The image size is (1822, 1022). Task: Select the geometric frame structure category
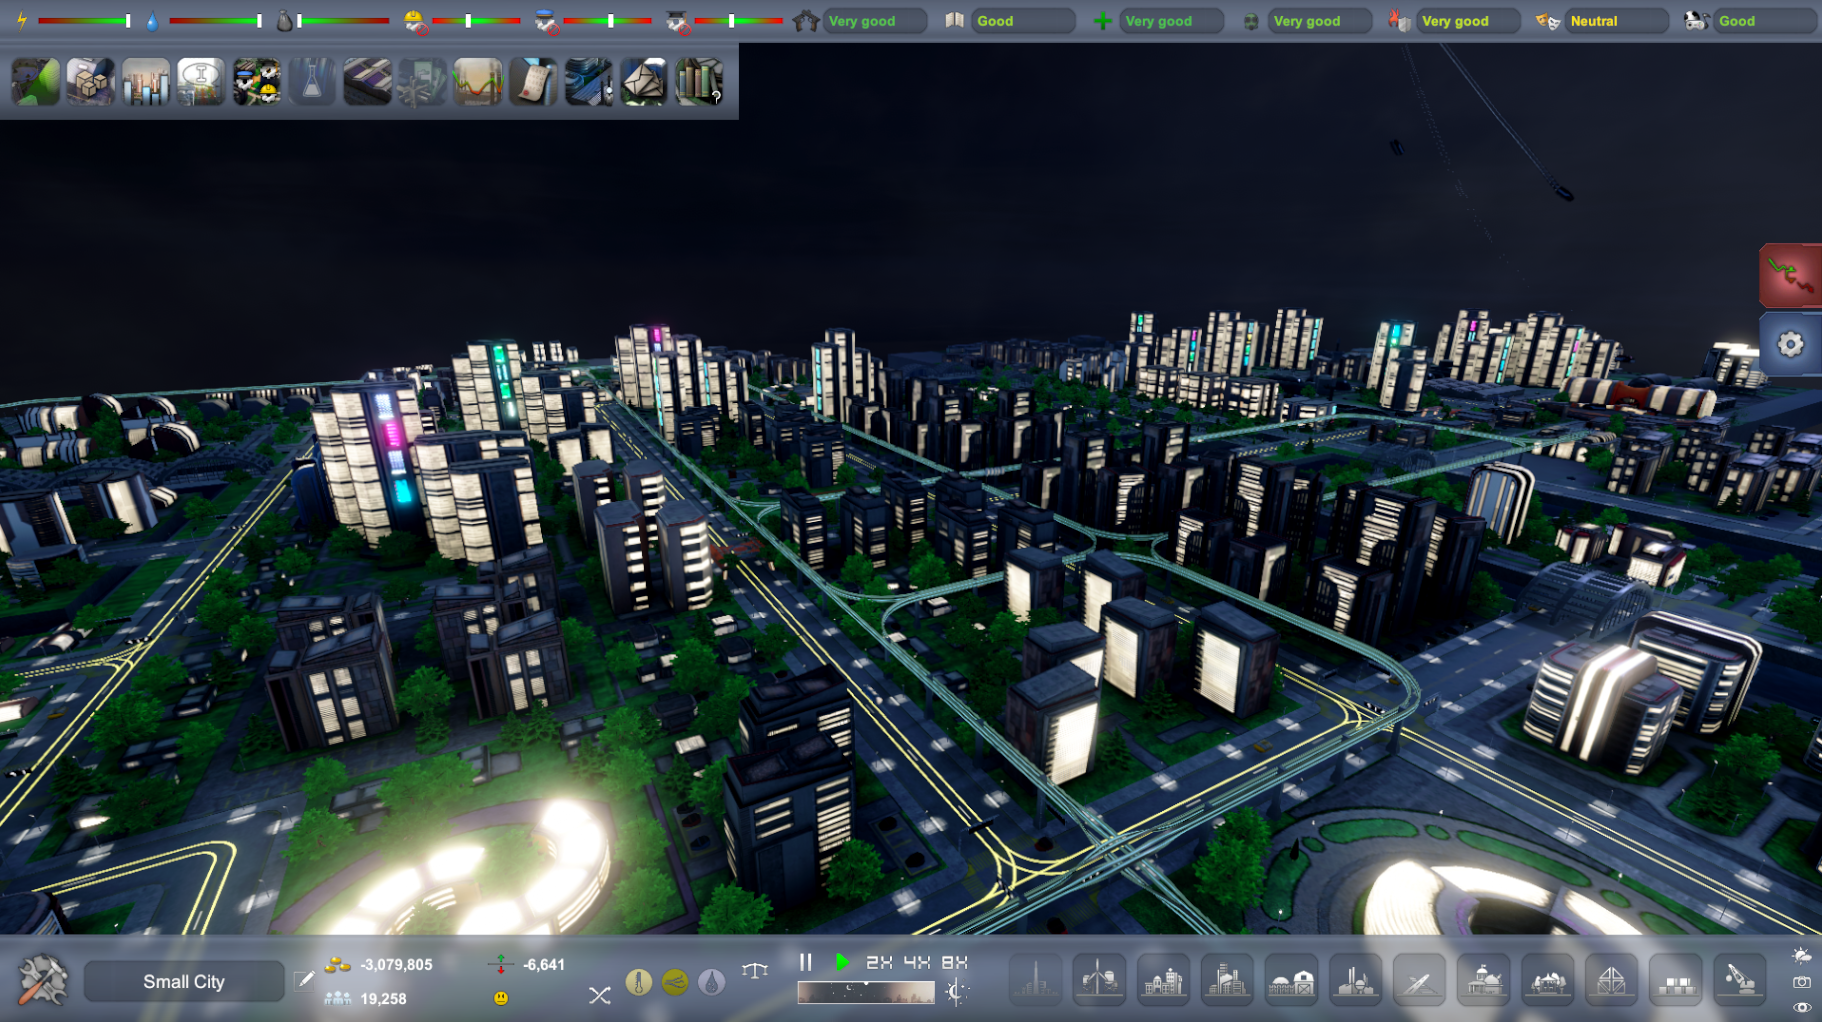coord(1611,979)
